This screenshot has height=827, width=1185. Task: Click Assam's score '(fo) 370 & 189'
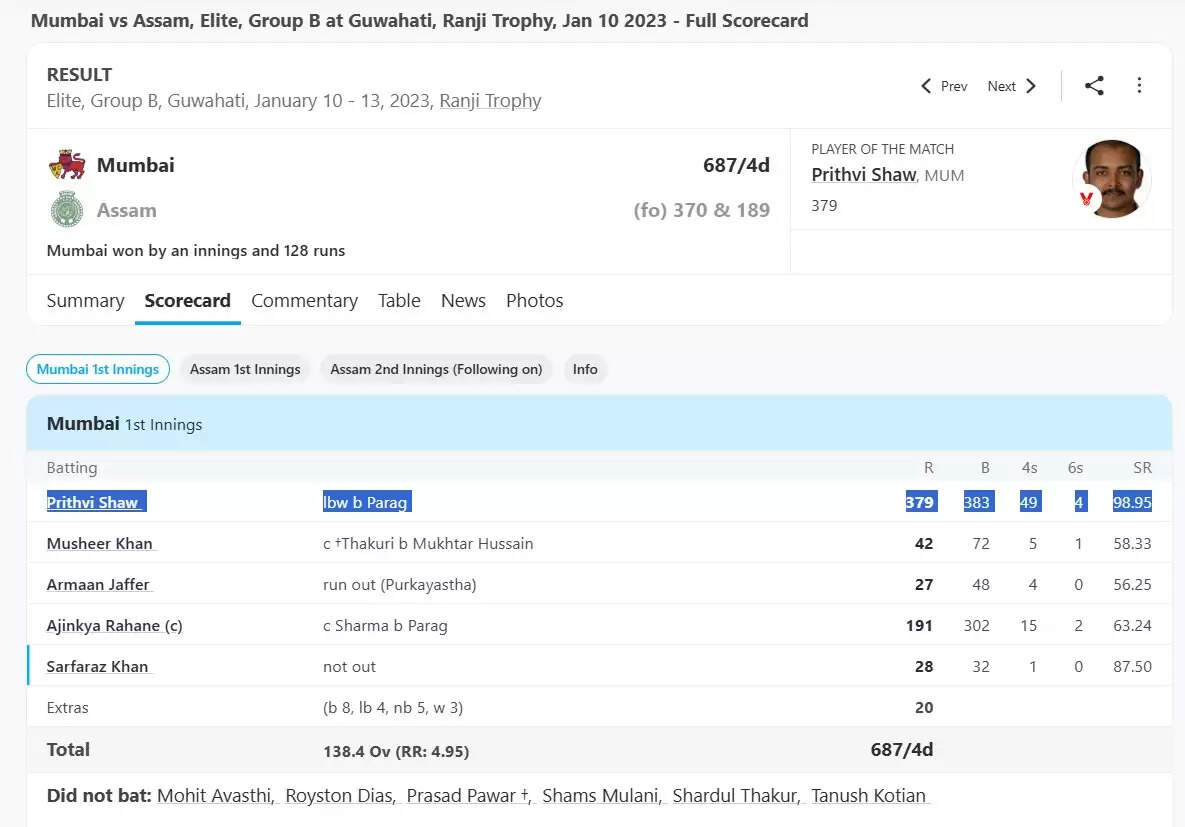click(701, 210)
